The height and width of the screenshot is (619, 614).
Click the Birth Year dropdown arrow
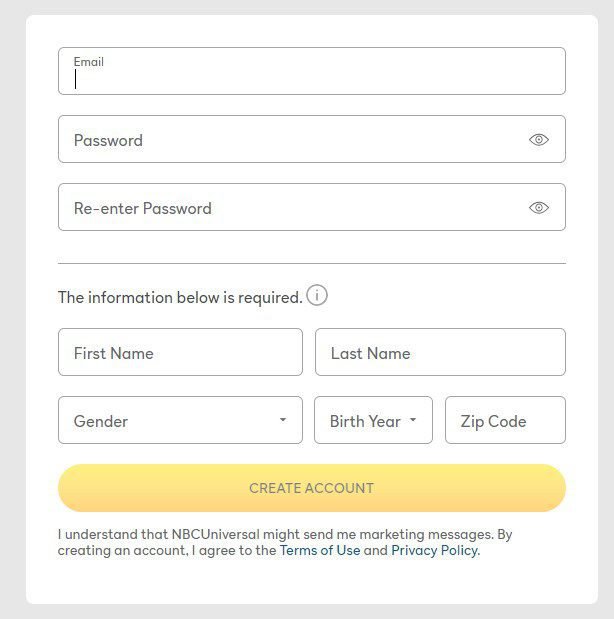(413, 420)
